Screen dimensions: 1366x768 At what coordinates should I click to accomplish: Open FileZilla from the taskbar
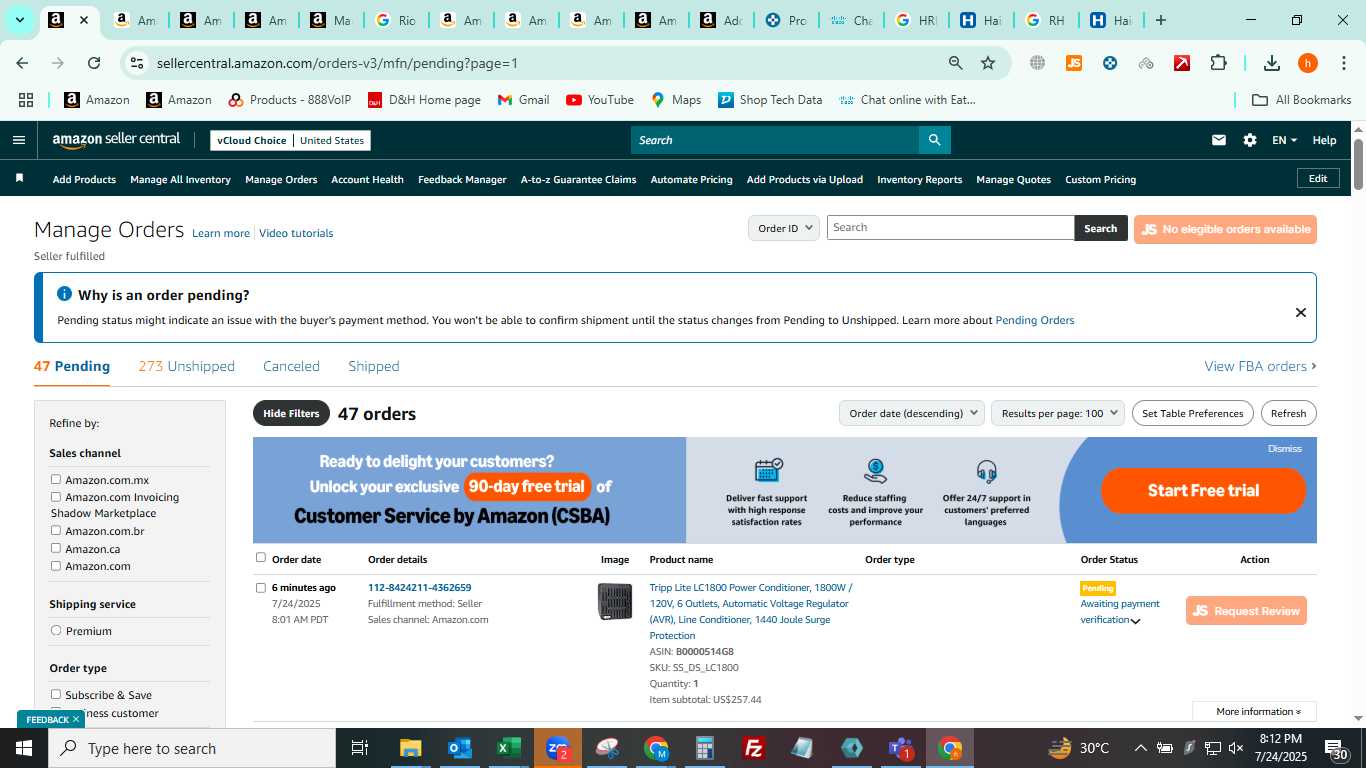click(x=754, y=748)
